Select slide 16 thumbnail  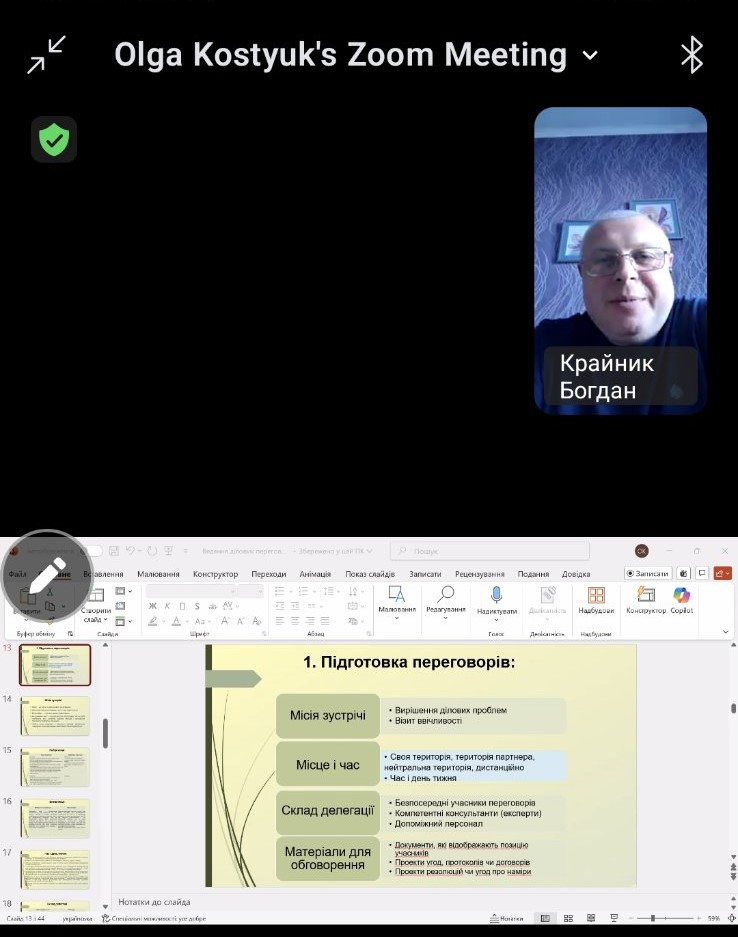point(55,818)
